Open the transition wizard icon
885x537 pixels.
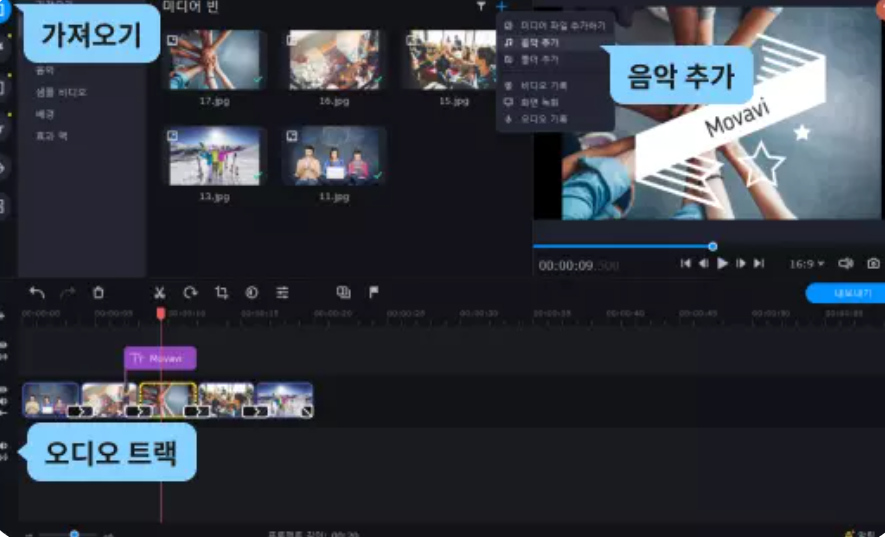[343, 292]
